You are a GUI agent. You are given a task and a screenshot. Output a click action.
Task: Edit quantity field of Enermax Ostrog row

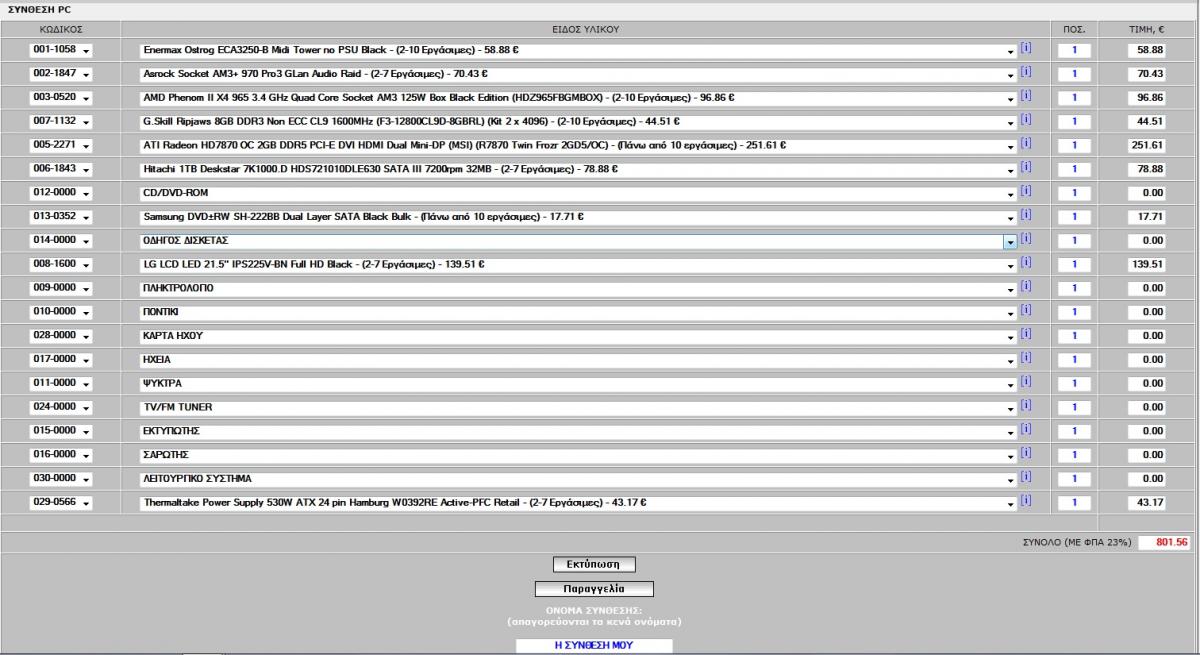1074,49
